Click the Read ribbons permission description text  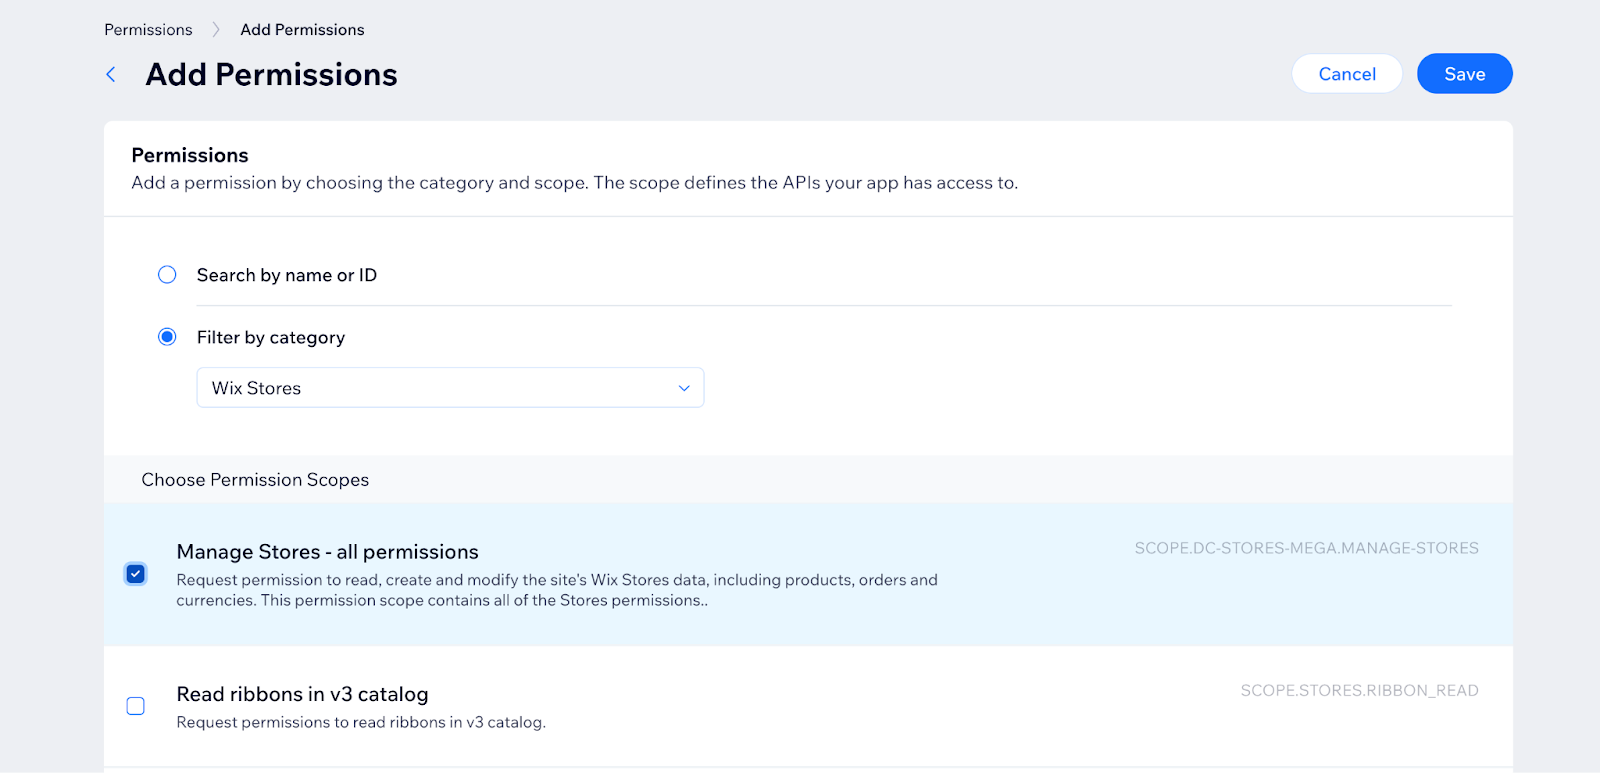point(361,722)
